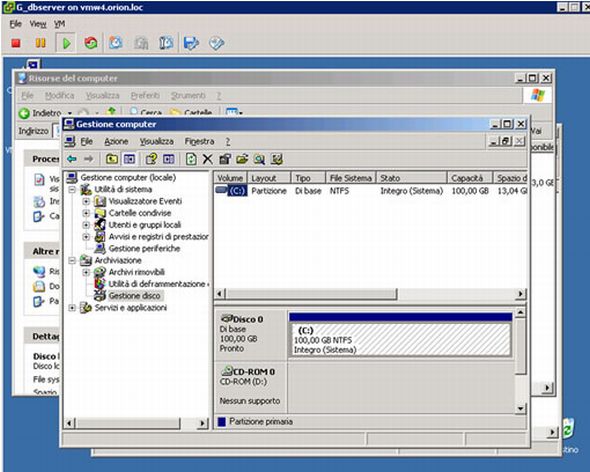The image size is (590, 472).
Task: Click the Disco 0 disk label
Action: pyautogui.click(x=248, y=320)
